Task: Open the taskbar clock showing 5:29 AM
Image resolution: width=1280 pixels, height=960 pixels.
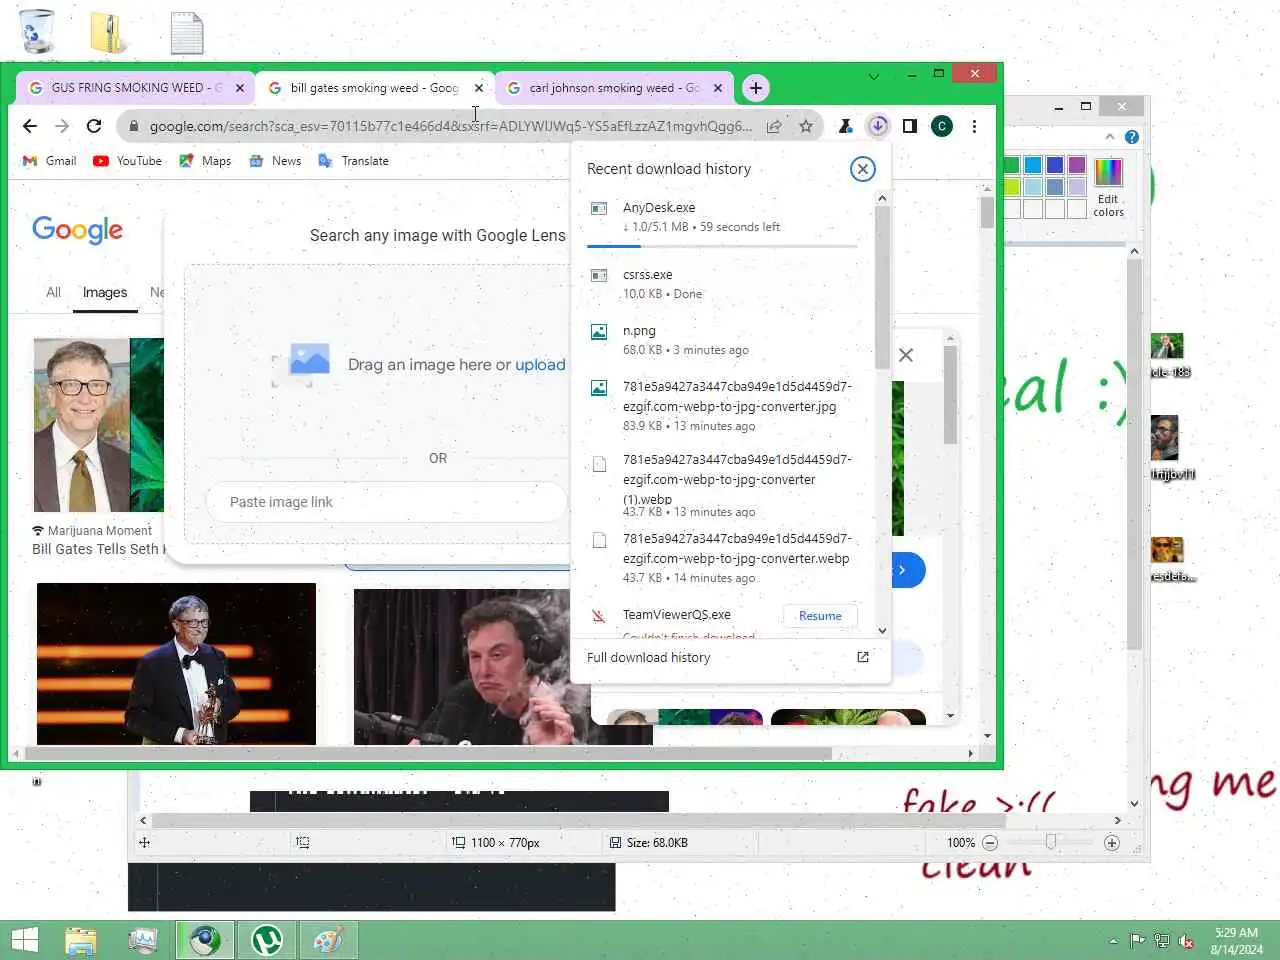Action: (x=1237, y=941)
